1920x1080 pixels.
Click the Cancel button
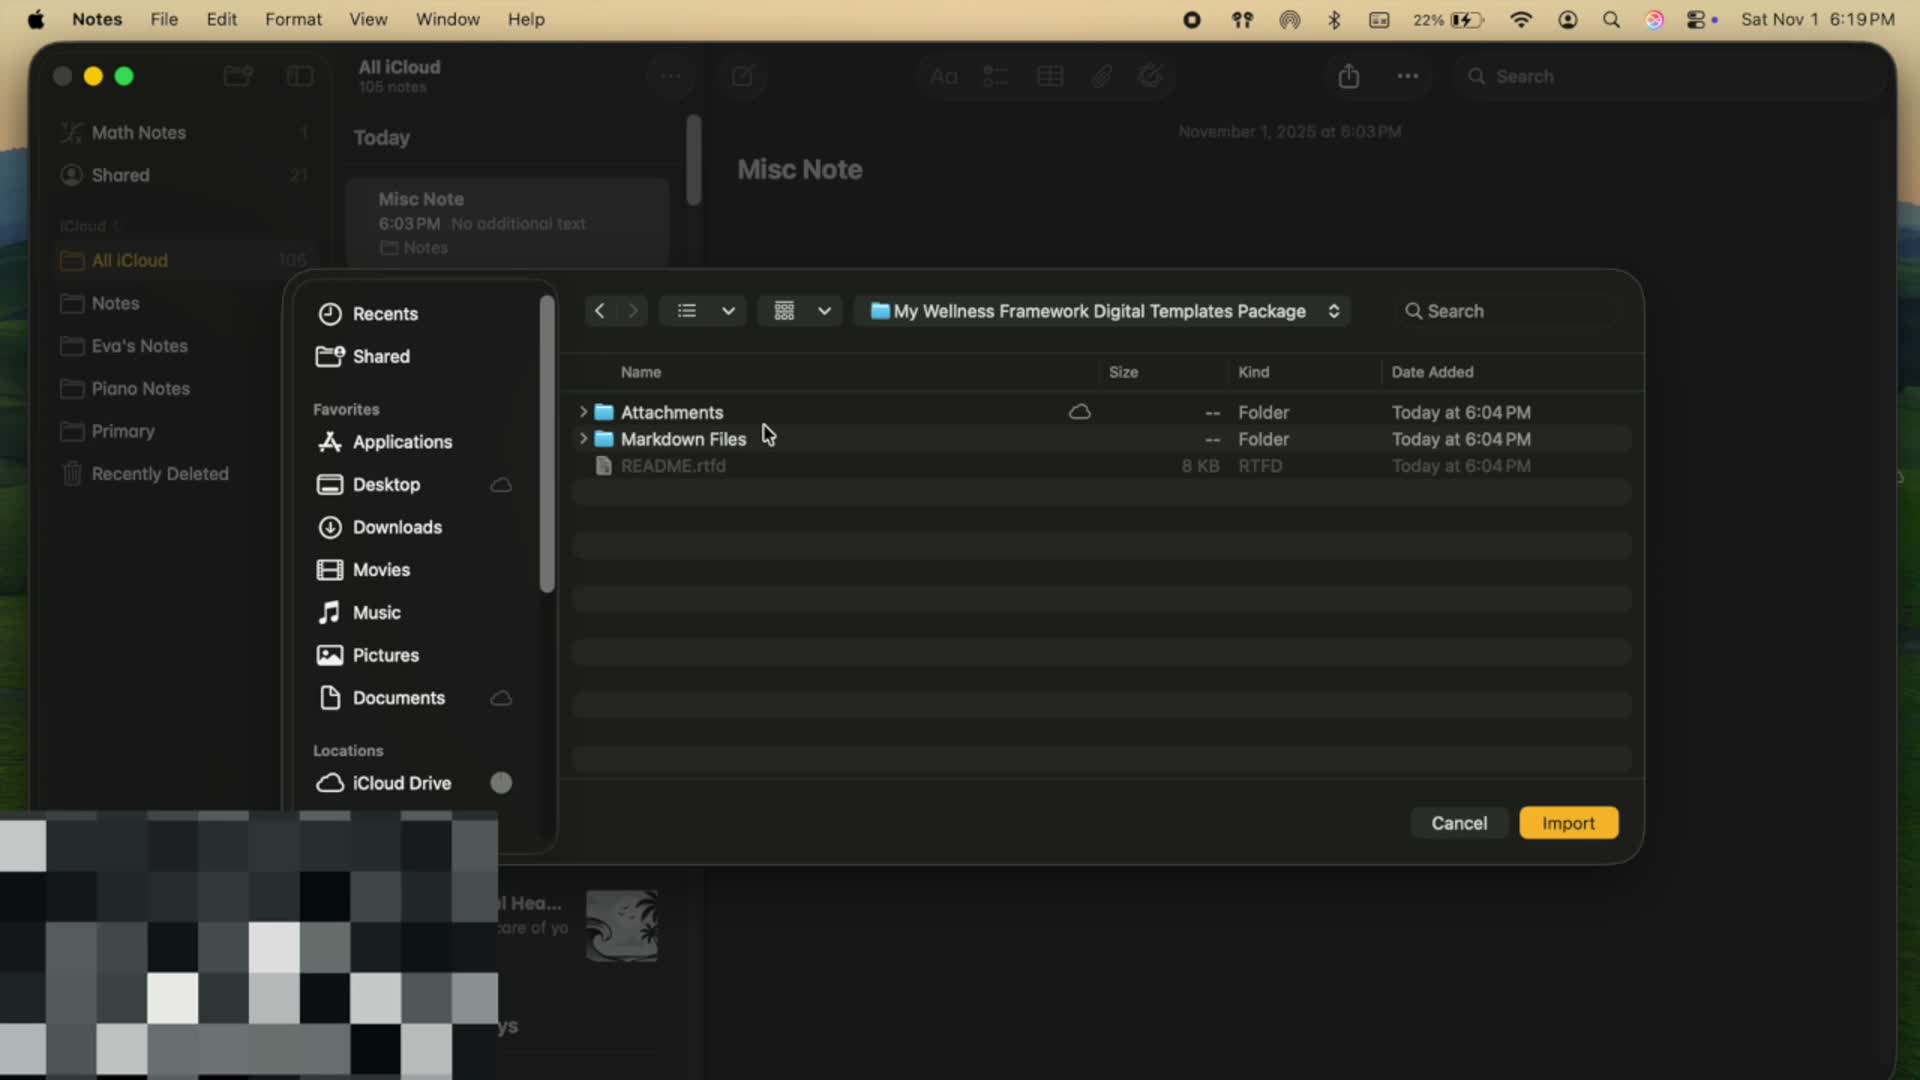point(1459,823)
